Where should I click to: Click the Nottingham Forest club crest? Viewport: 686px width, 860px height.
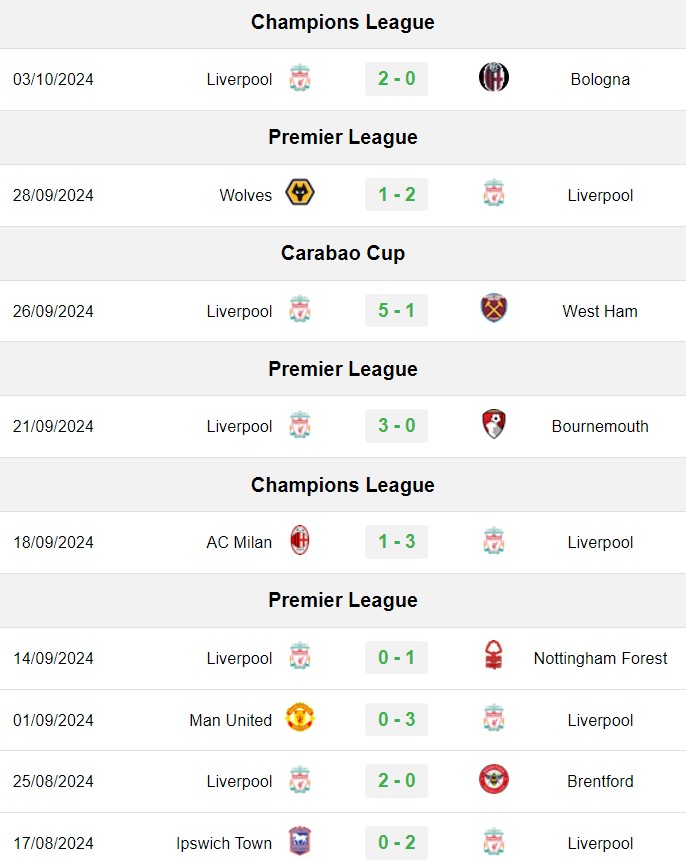(x=494, y=655)
